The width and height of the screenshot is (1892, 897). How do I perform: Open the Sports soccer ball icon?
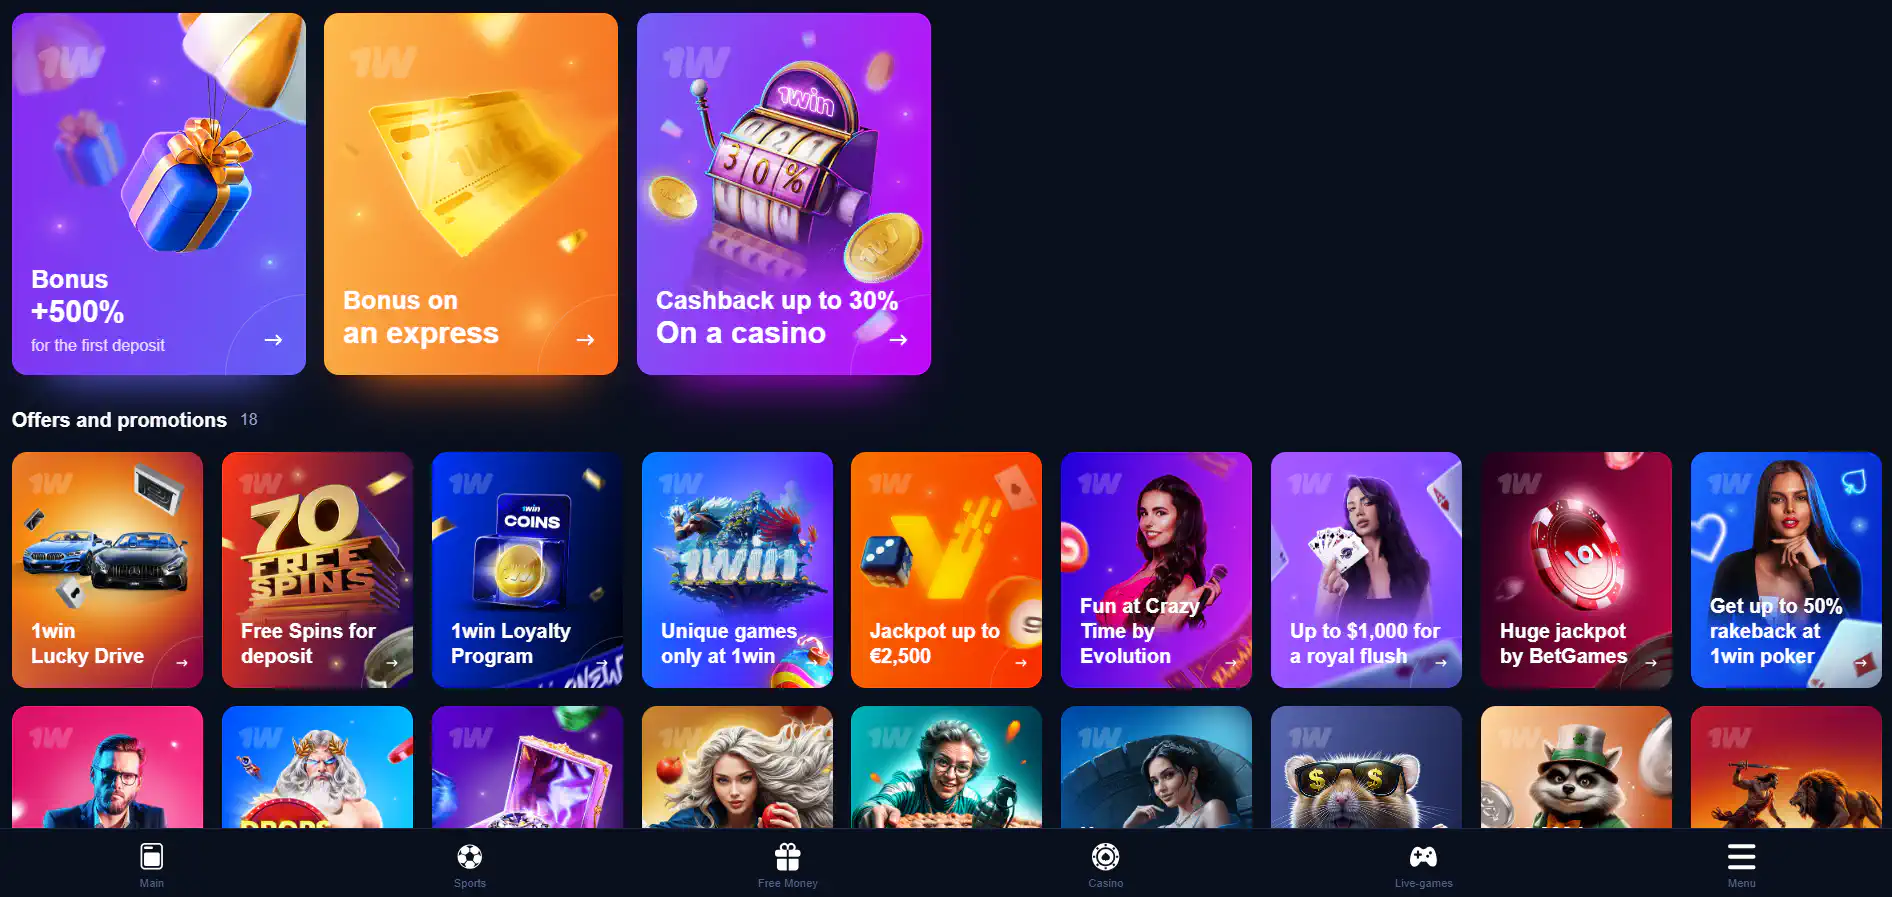470,857
